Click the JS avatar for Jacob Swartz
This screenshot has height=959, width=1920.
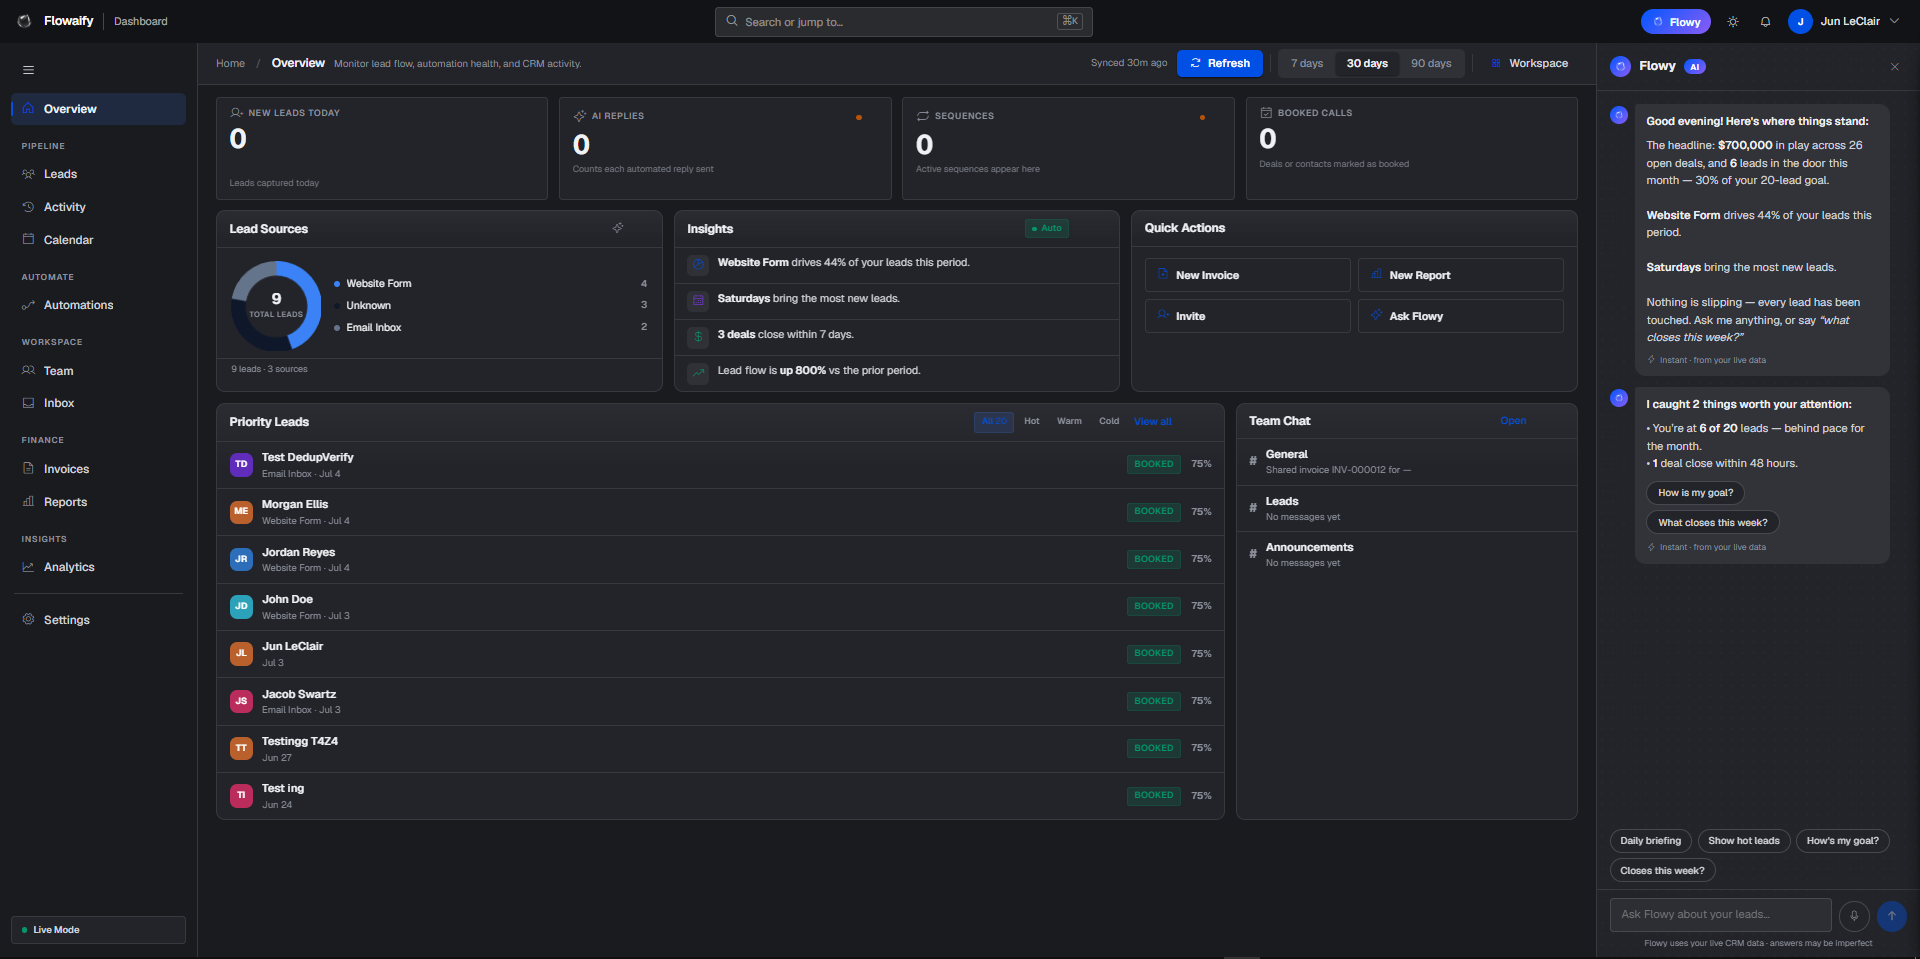(241, 701)
